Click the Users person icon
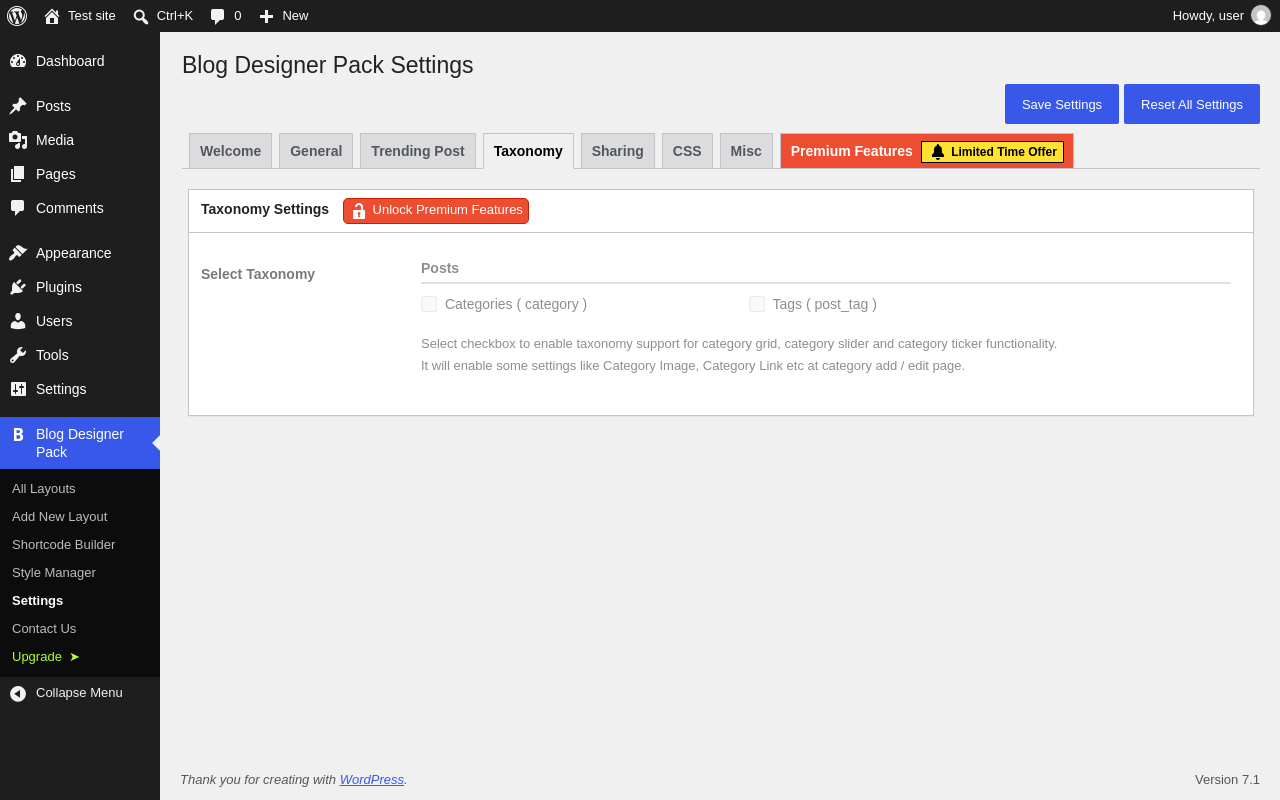 [18, 321]
